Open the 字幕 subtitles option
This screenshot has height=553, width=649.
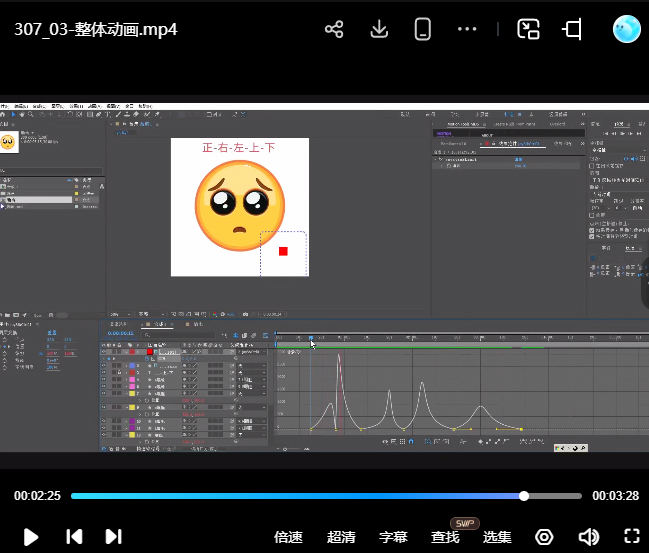tap(393, 537)
